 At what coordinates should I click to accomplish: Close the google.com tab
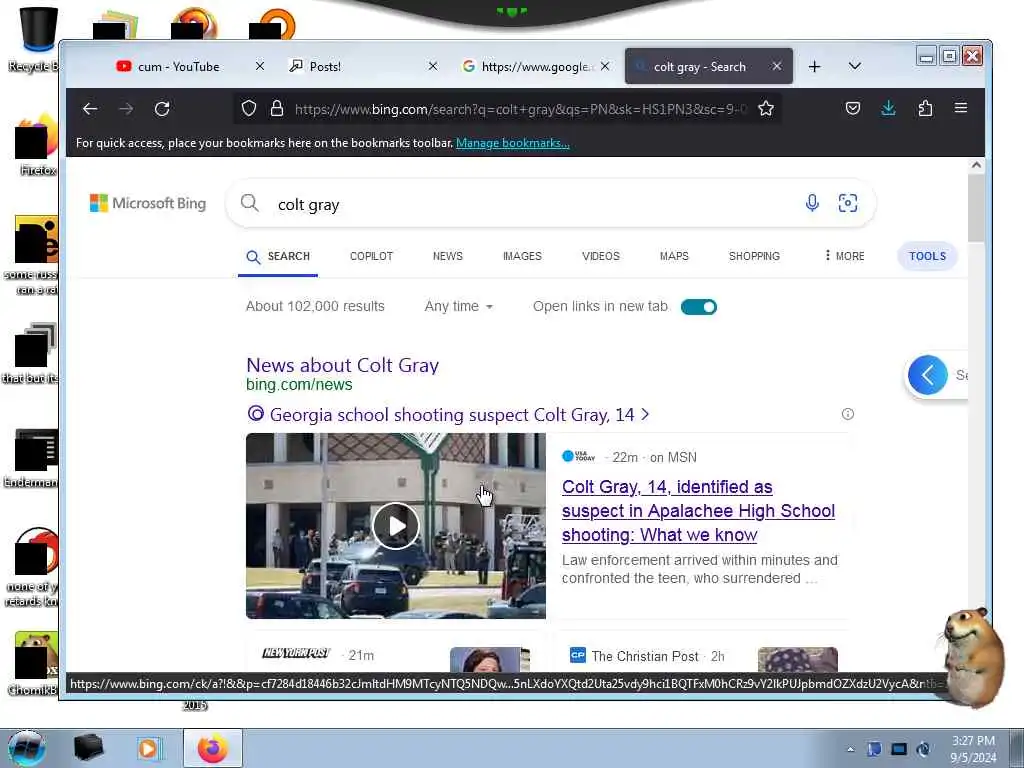point(605,66)
